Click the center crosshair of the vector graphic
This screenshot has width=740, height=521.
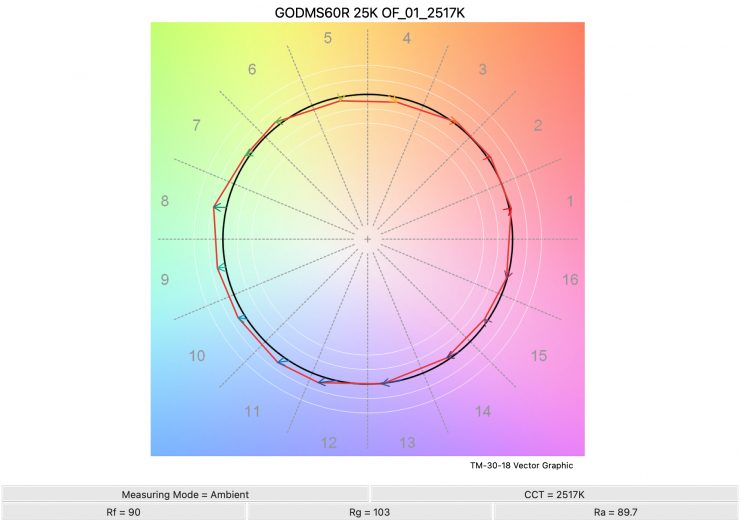(x=368, y=240)
